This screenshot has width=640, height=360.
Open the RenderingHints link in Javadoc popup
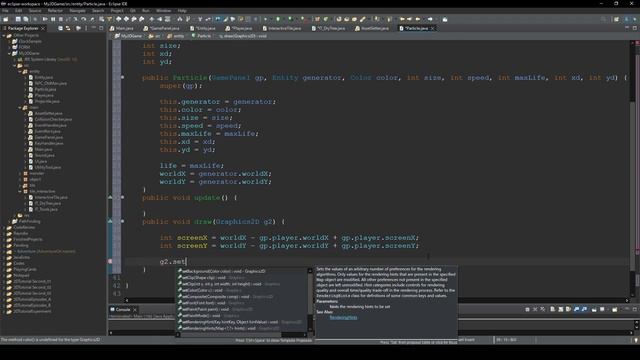click(x=343, y=318)
